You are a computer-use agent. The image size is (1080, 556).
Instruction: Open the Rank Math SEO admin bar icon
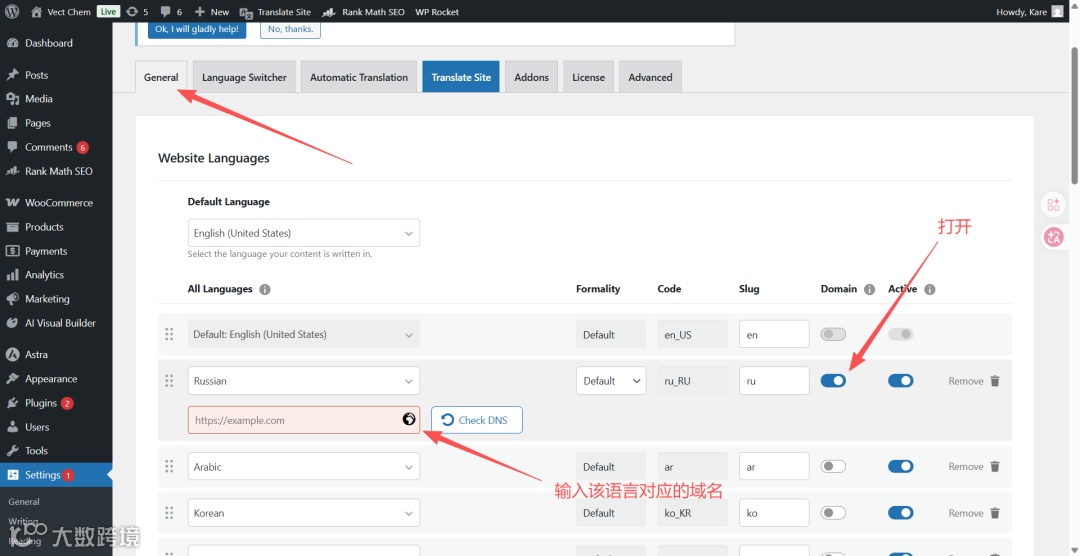tap(329, 12)
